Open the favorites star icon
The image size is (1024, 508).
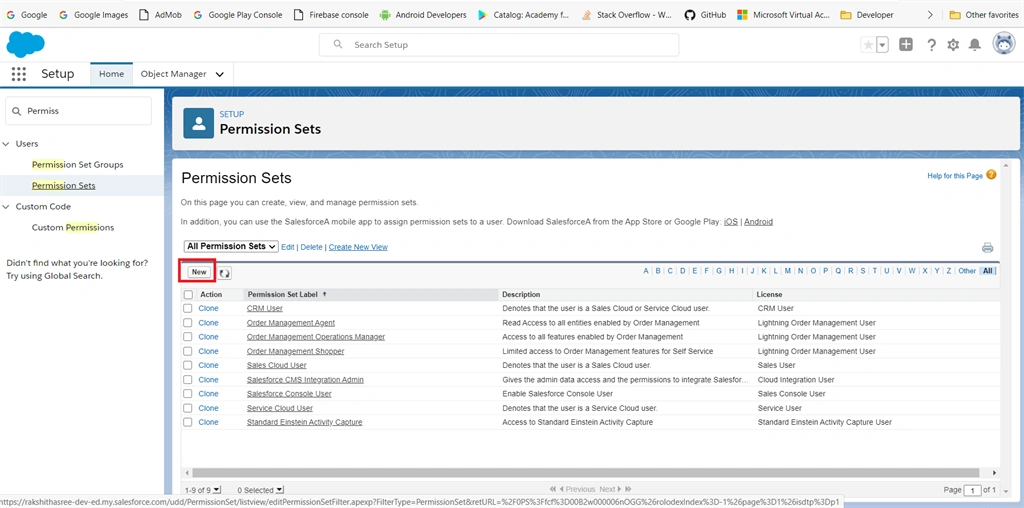pos(868,44)
